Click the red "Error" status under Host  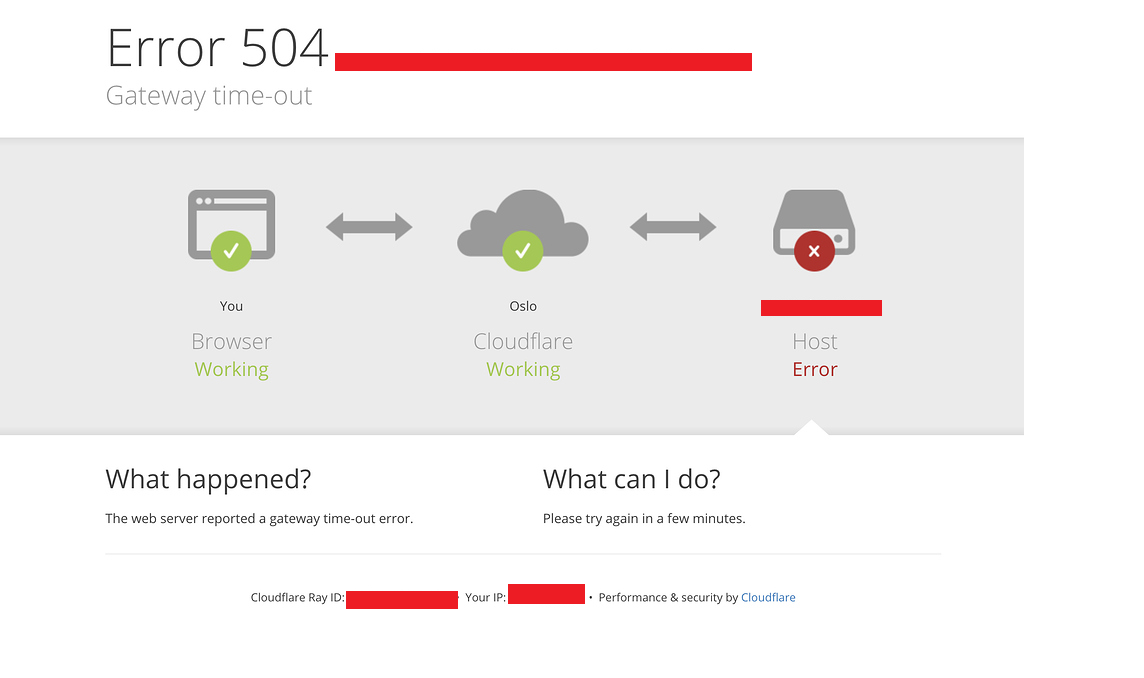815,369
